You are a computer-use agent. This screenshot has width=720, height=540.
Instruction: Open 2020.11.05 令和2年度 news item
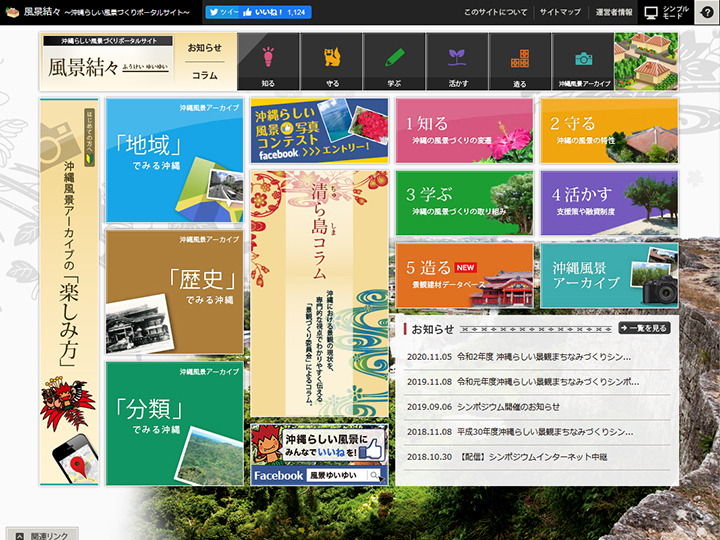click(x=537, y=357)
